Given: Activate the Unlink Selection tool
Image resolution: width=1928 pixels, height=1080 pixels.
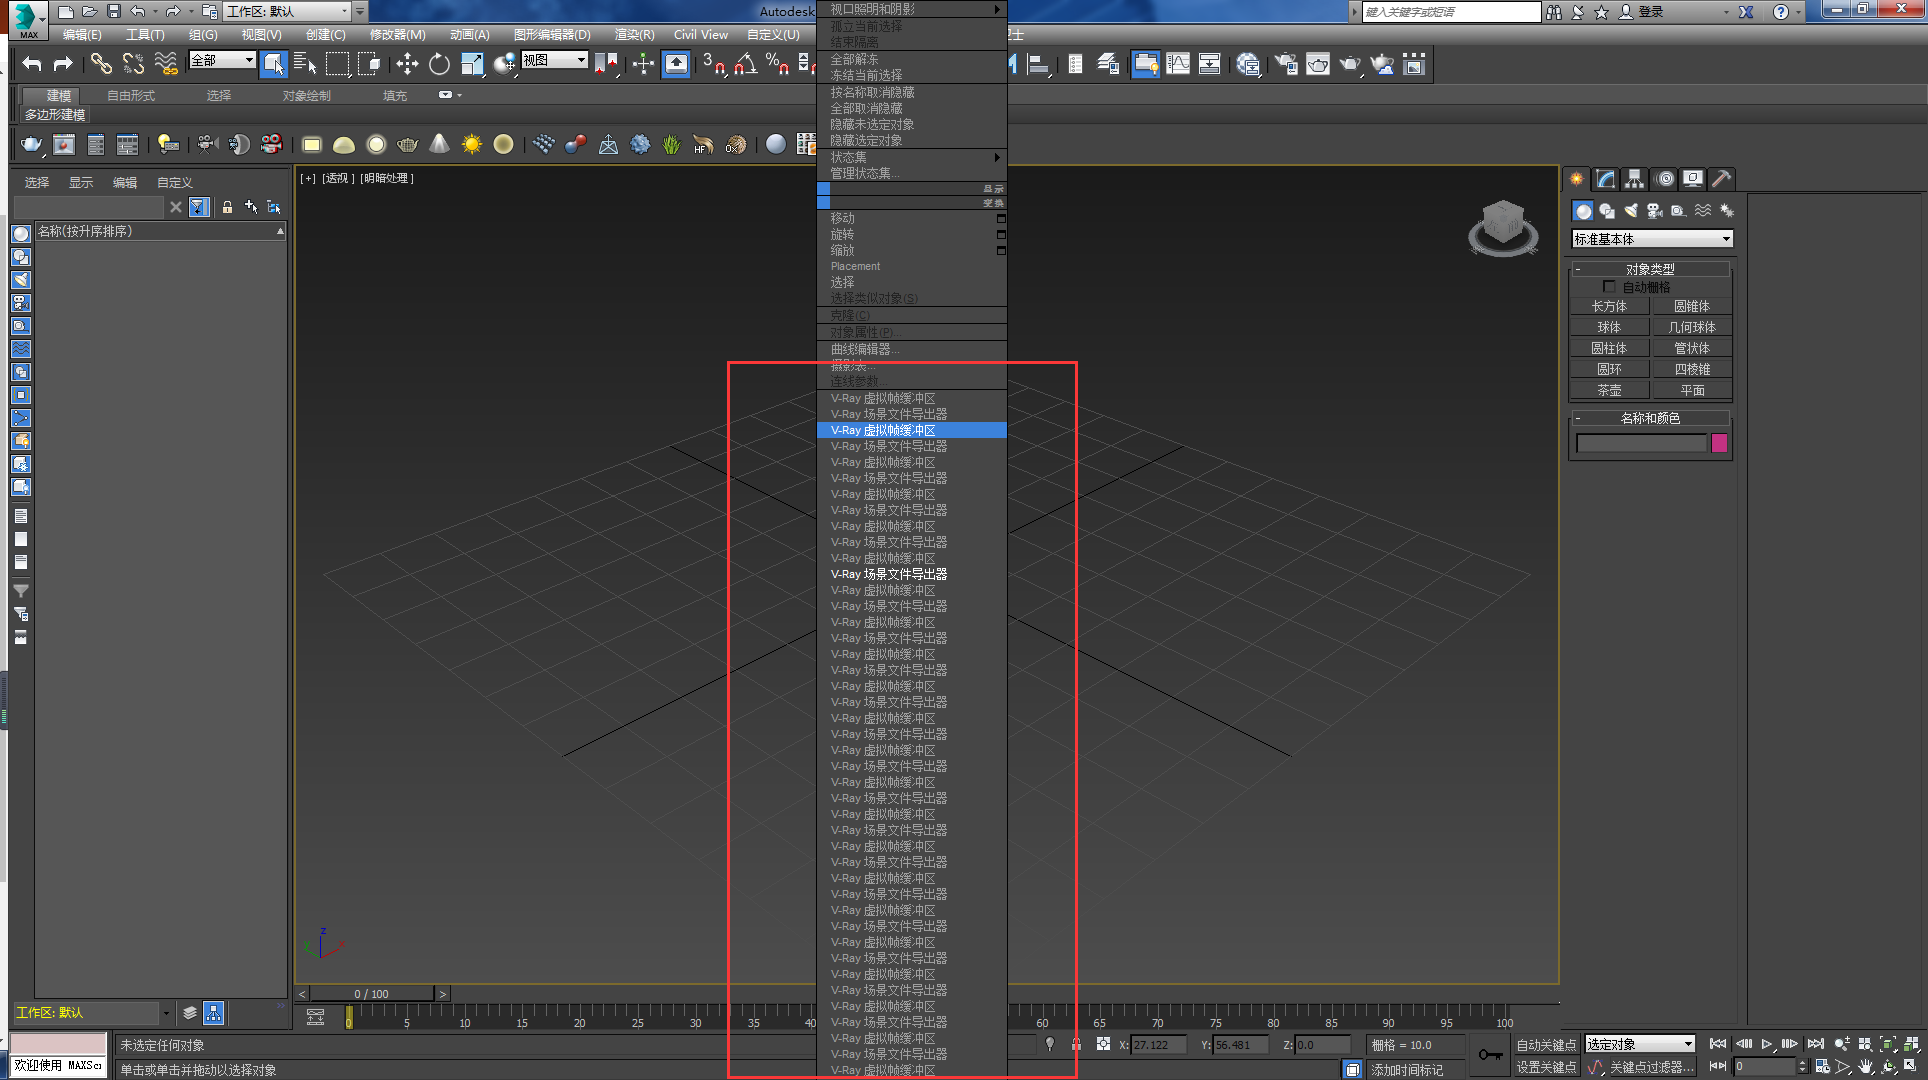Looking at the screenshot, I should (x=133, y=64).
